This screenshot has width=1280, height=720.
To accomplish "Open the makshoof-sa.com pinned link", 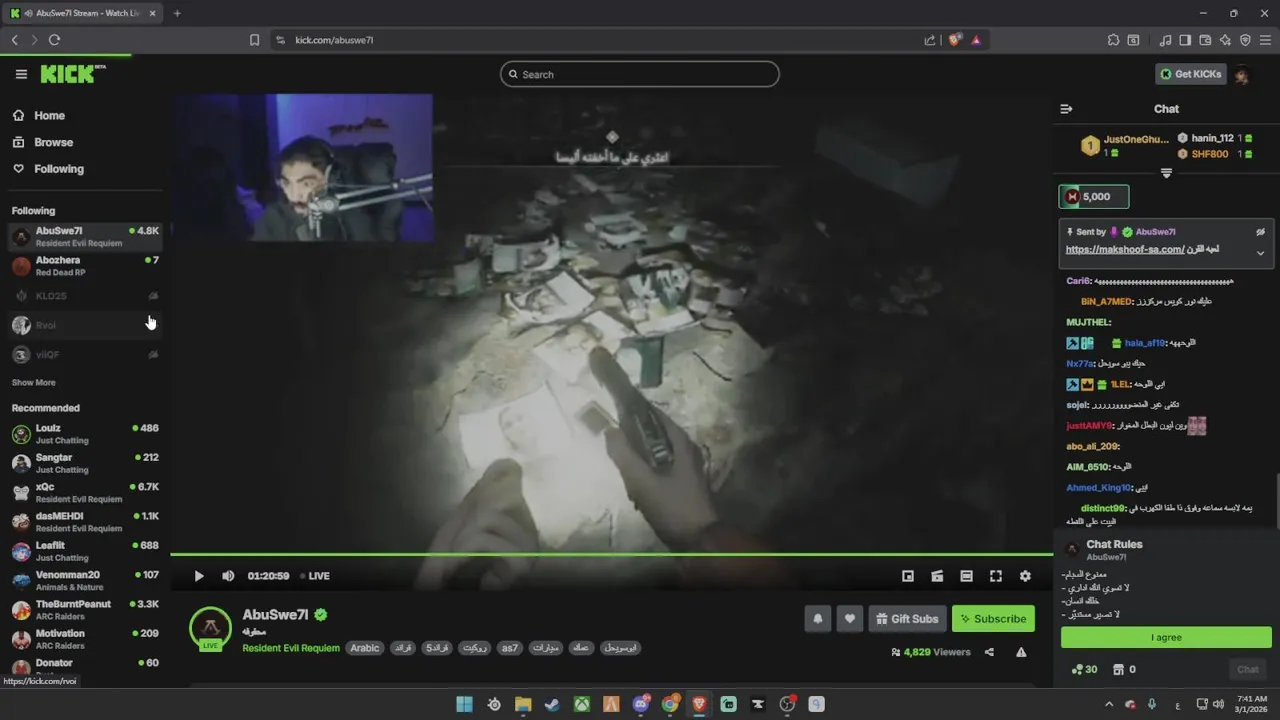I will (1125, 249).
